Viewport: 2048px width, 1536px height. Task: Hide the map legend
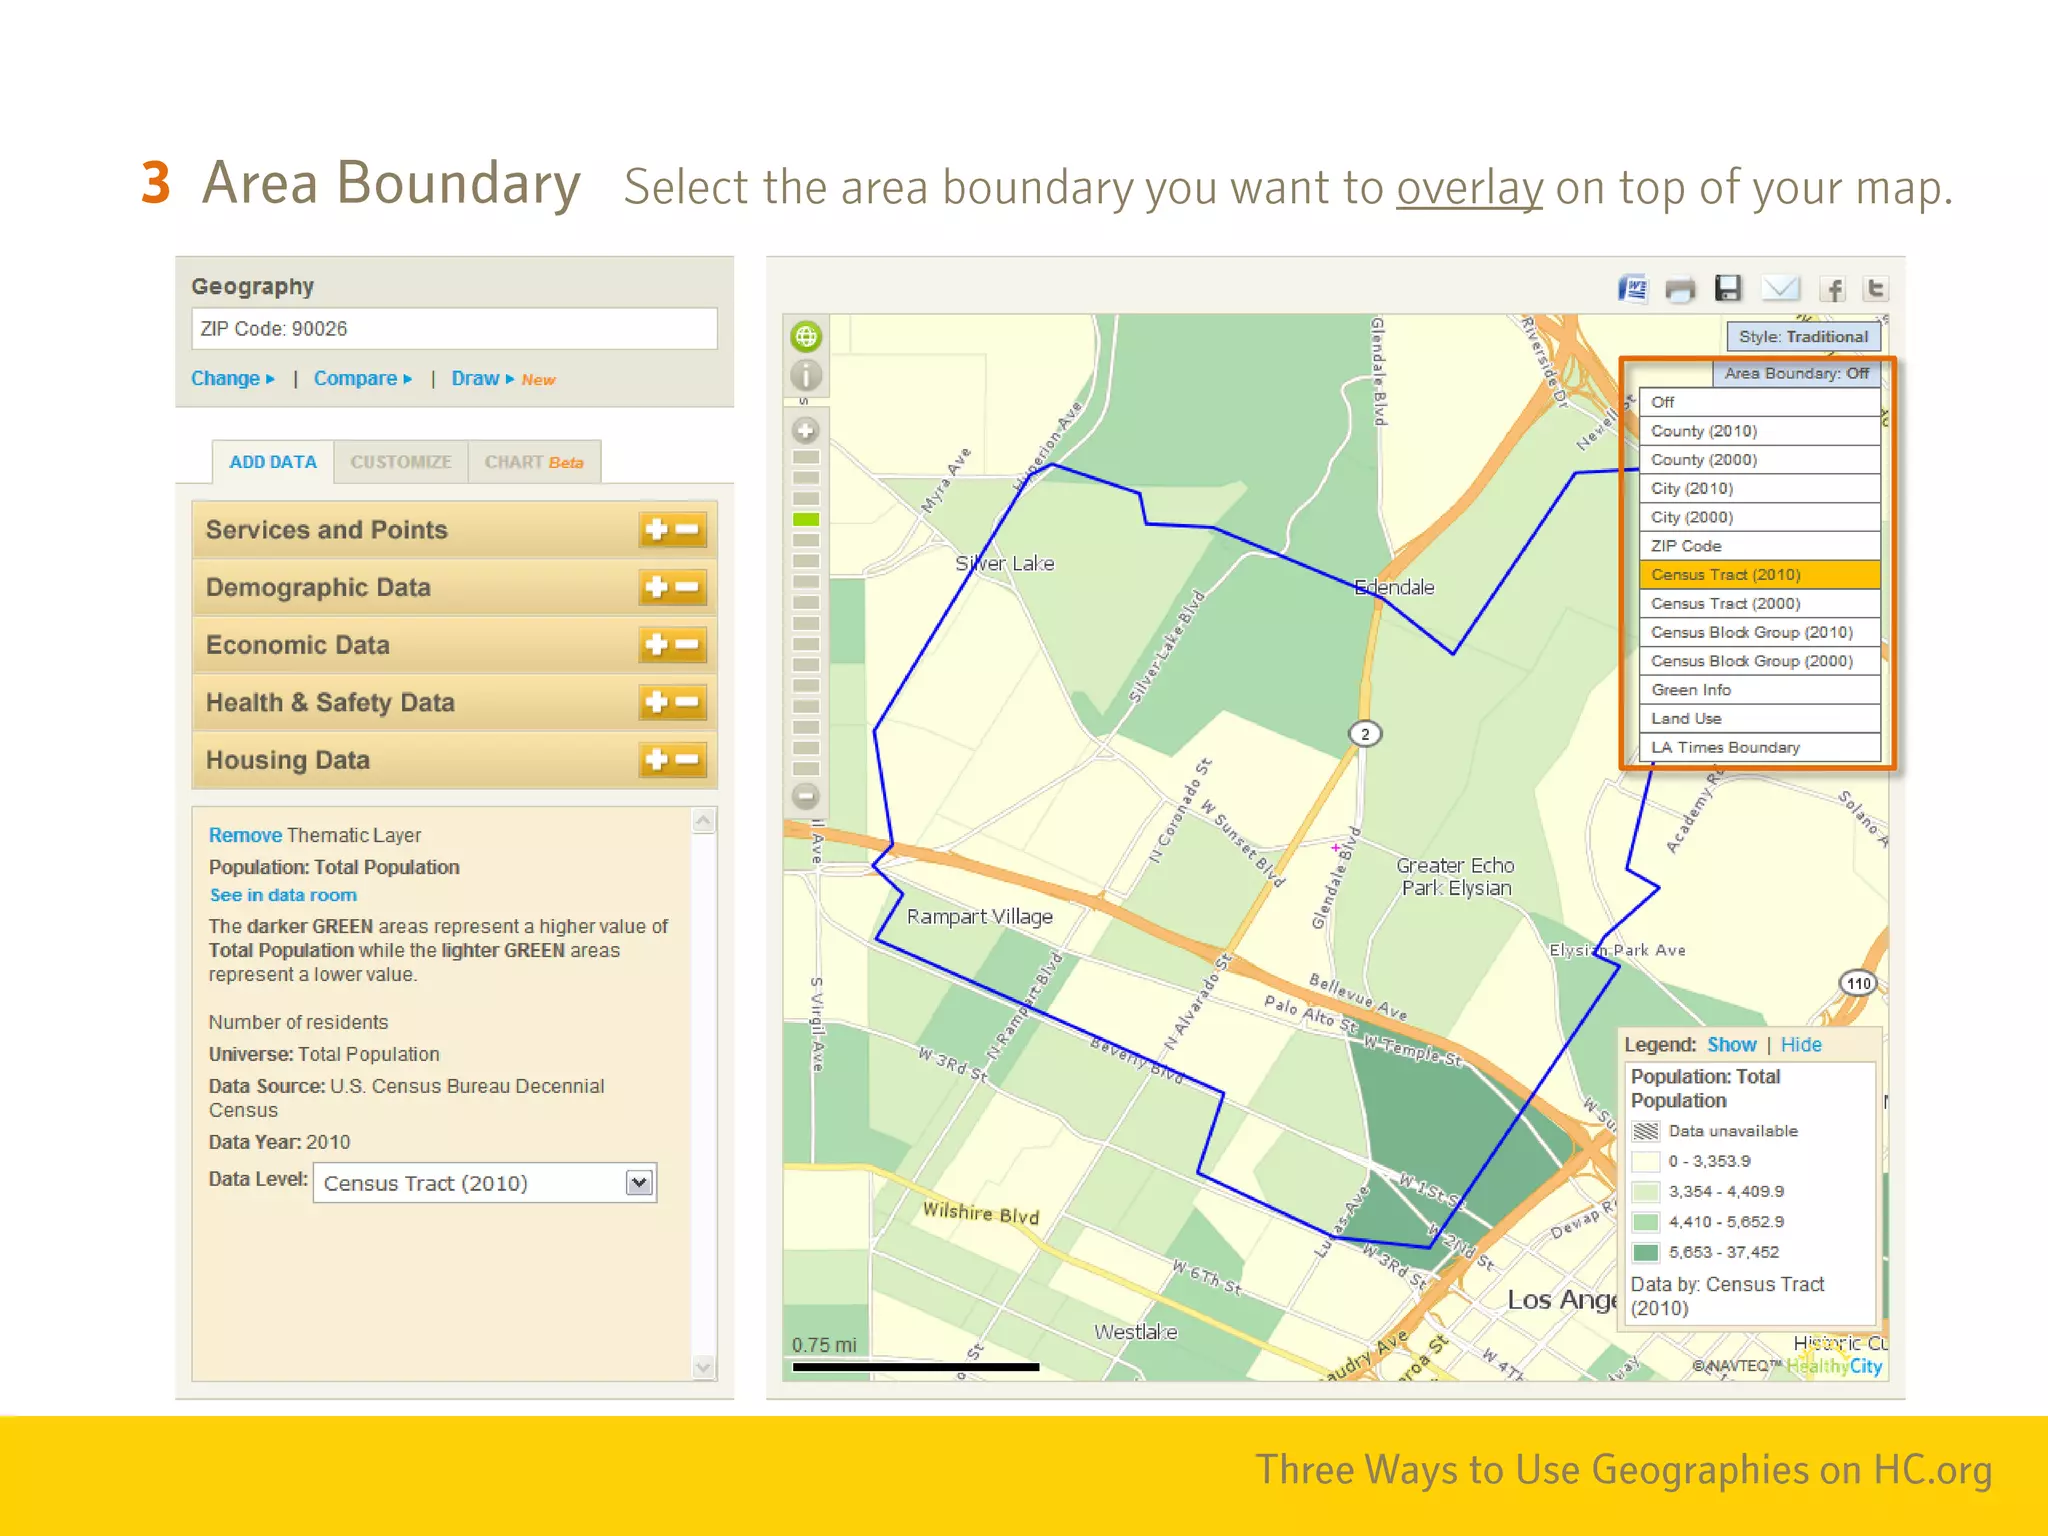pyautogui.click(x=1801, y=1045)
